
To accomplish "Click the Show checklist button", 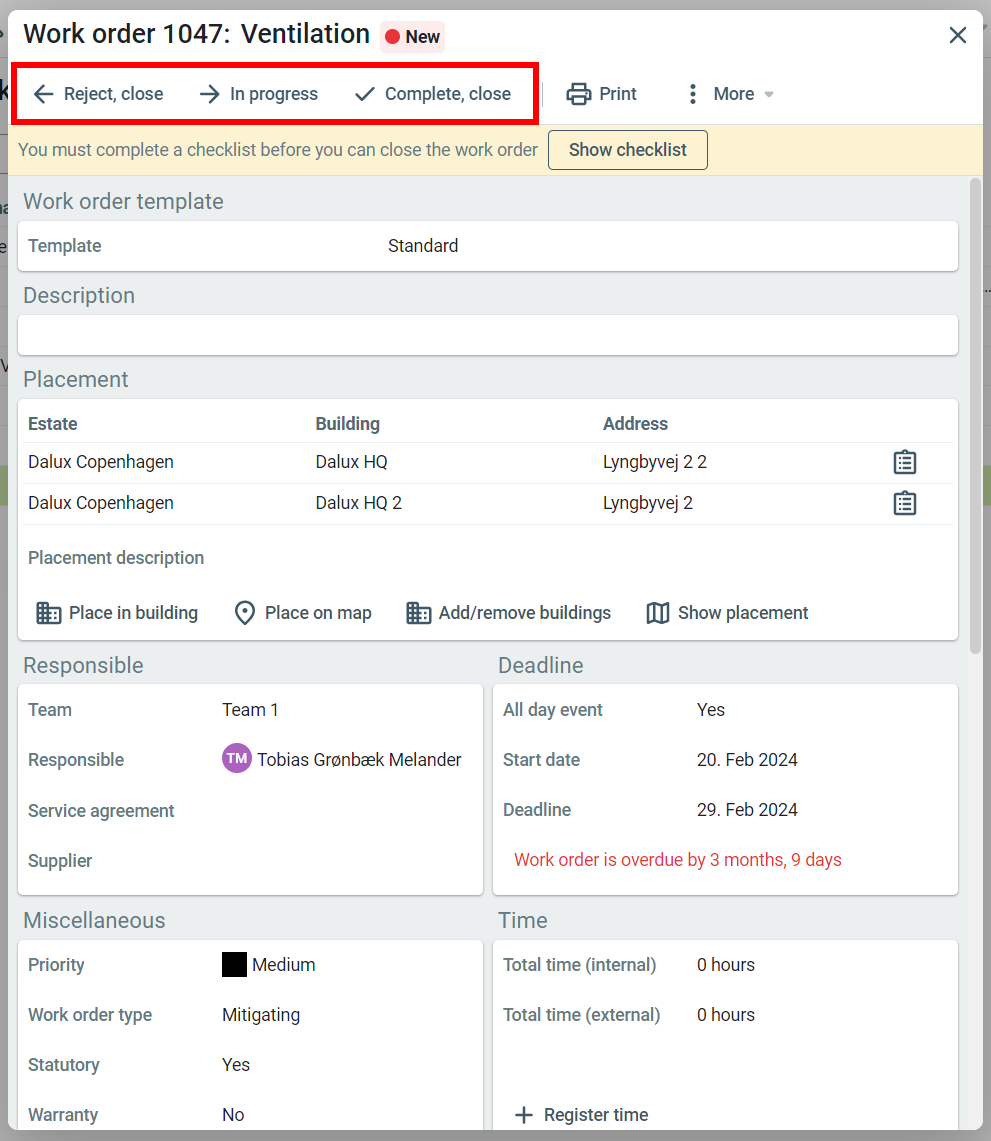I will pyautogui.click(x=627, y=150).
